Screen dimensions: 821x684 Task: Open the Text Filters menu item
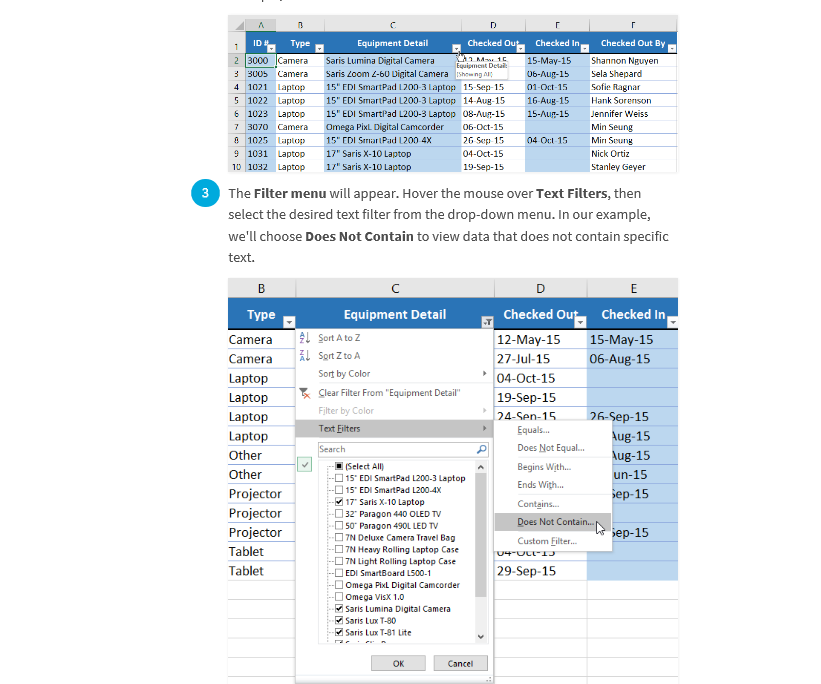click(395, 428)
